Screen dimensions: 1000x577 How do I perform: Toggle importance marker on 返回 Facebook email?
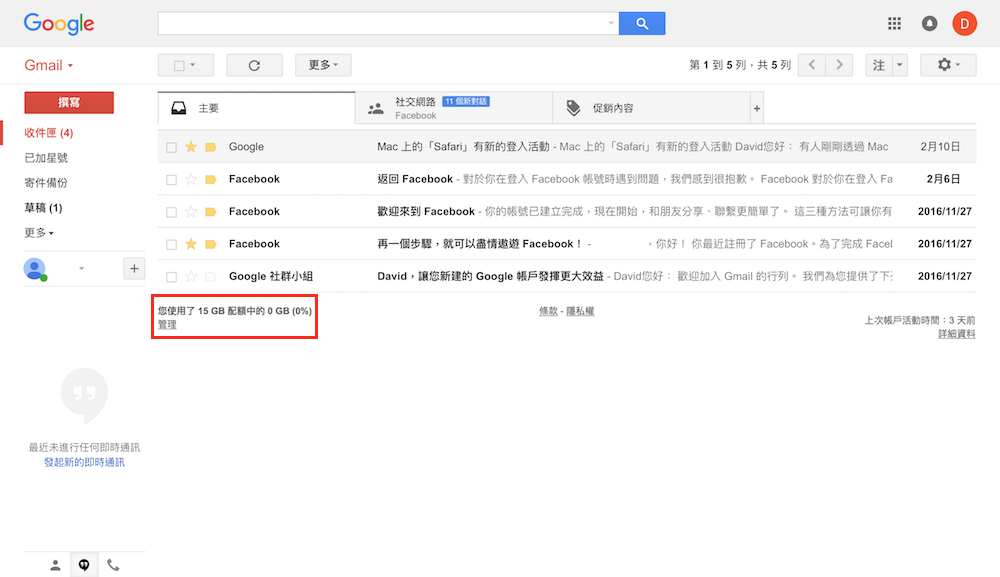point(210,180)
